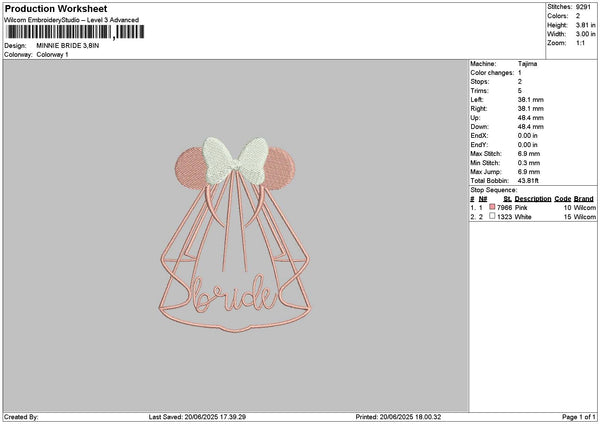Select the 'Pink' description text
Viewport: 600px width, 424px height.
pos(521,208)
